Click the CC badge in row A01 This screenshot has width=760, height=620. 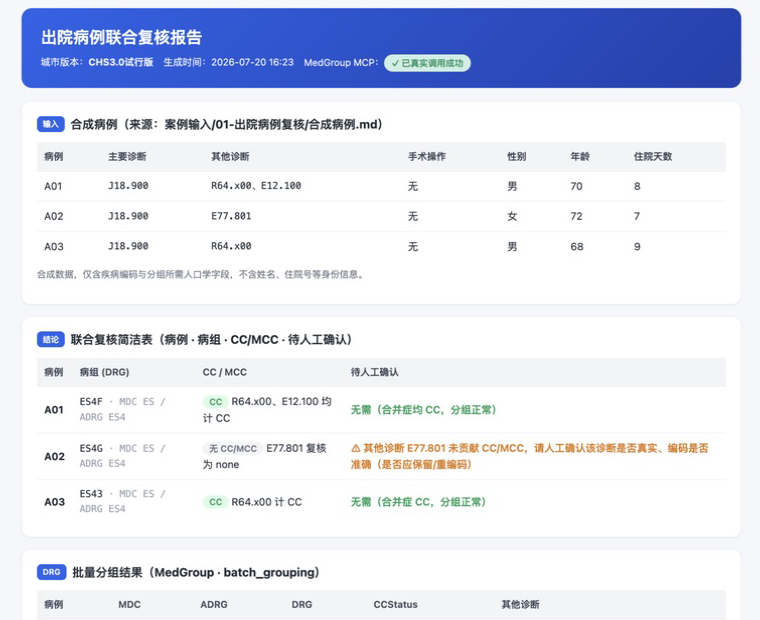[215, 402]
